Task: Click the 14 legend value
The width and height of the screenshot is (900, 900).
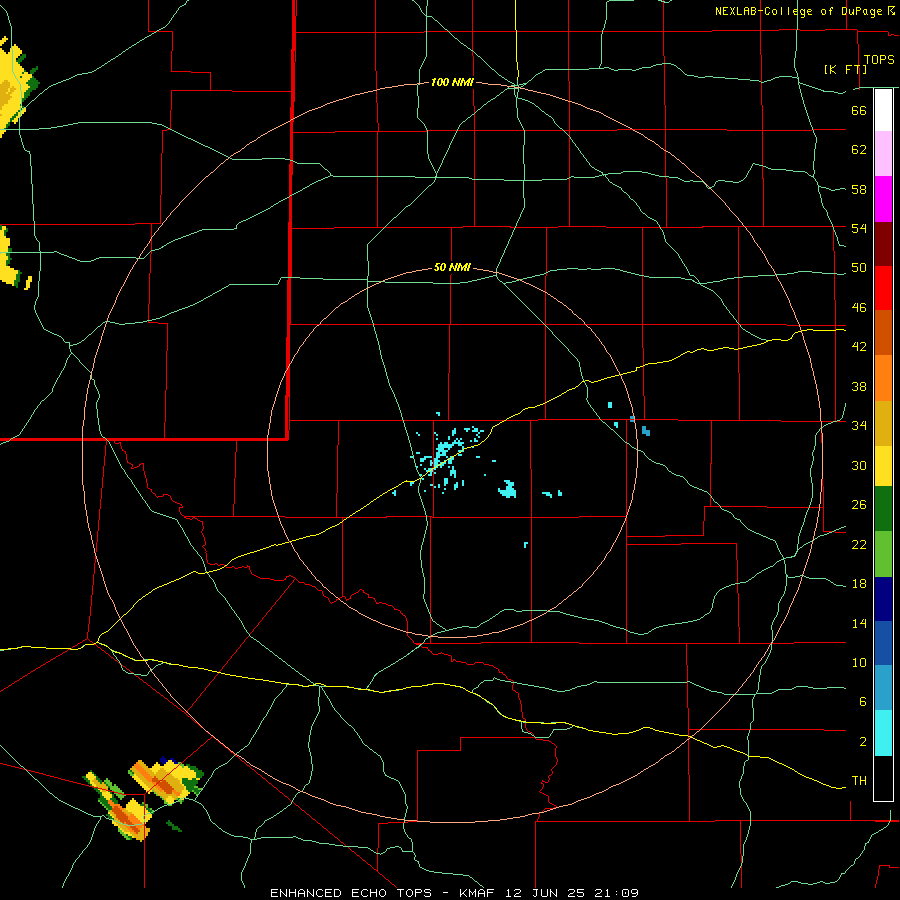Action: pos(859,623)
